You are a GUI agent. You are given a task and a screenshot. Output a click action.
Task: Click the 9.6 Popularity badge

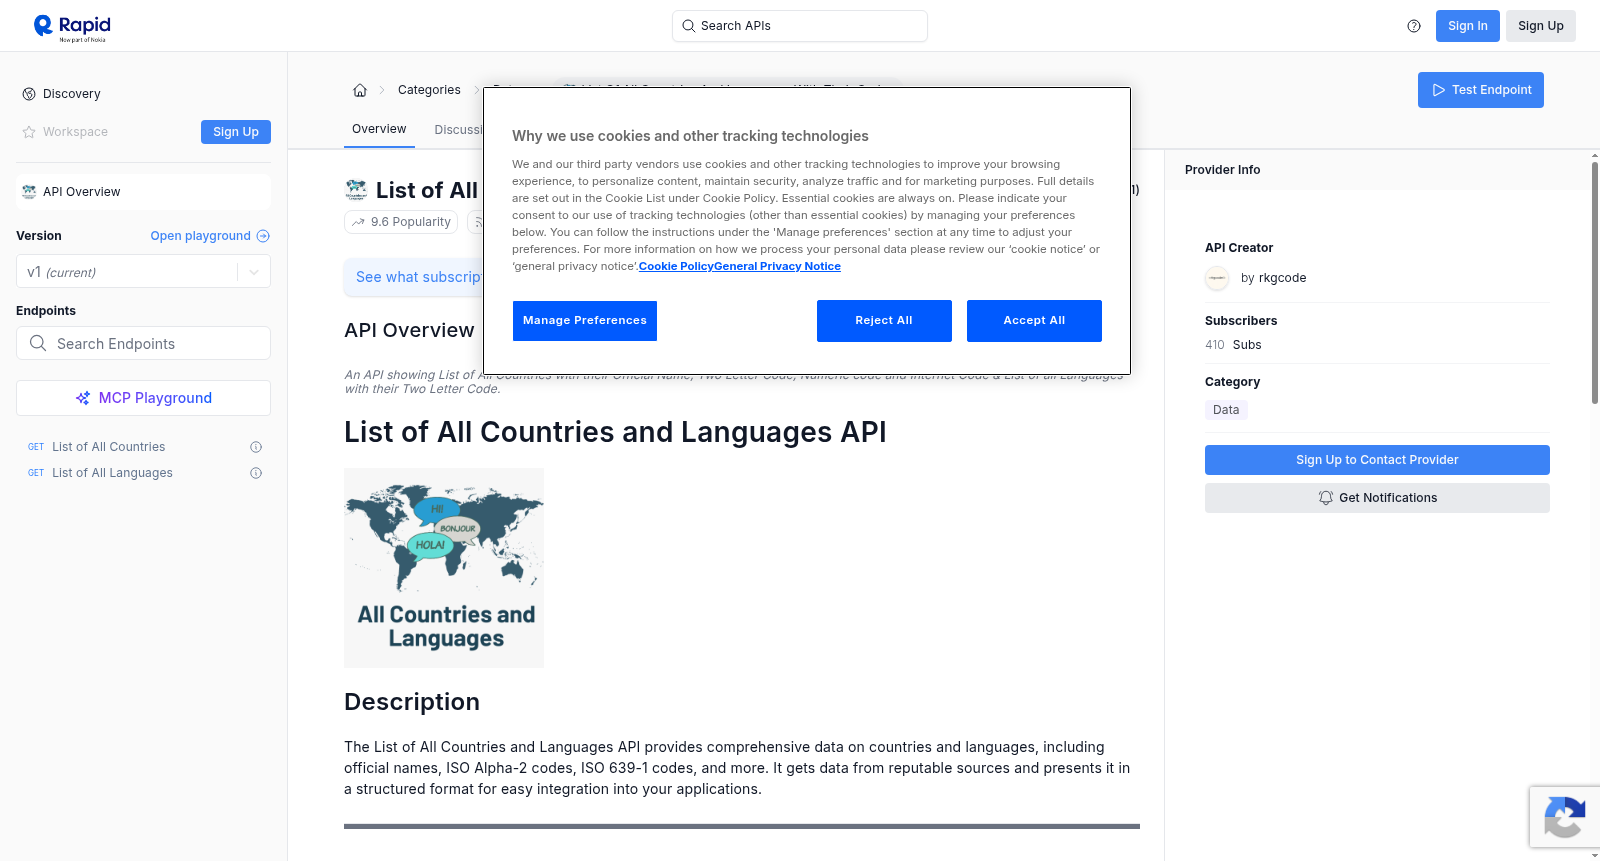pyautogui.click(x=401, y=222)
